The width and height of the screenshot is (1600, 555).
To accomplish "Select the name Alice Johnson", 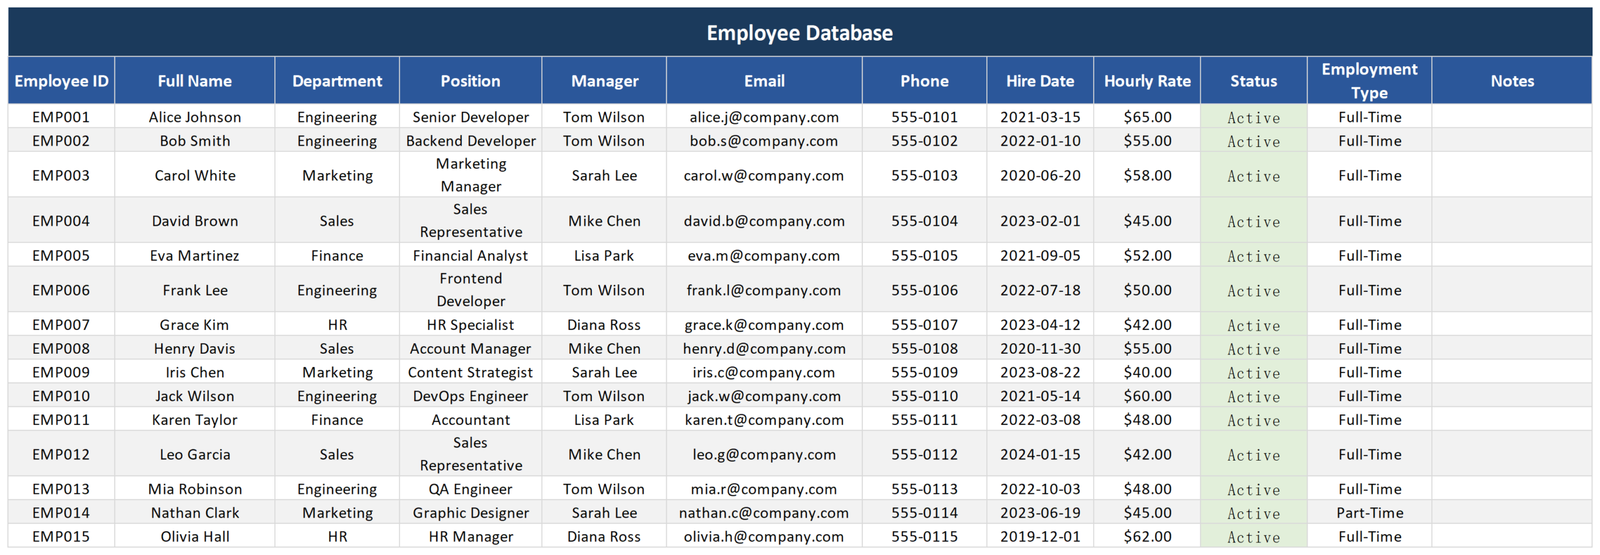I will click(x=195, y=117).
